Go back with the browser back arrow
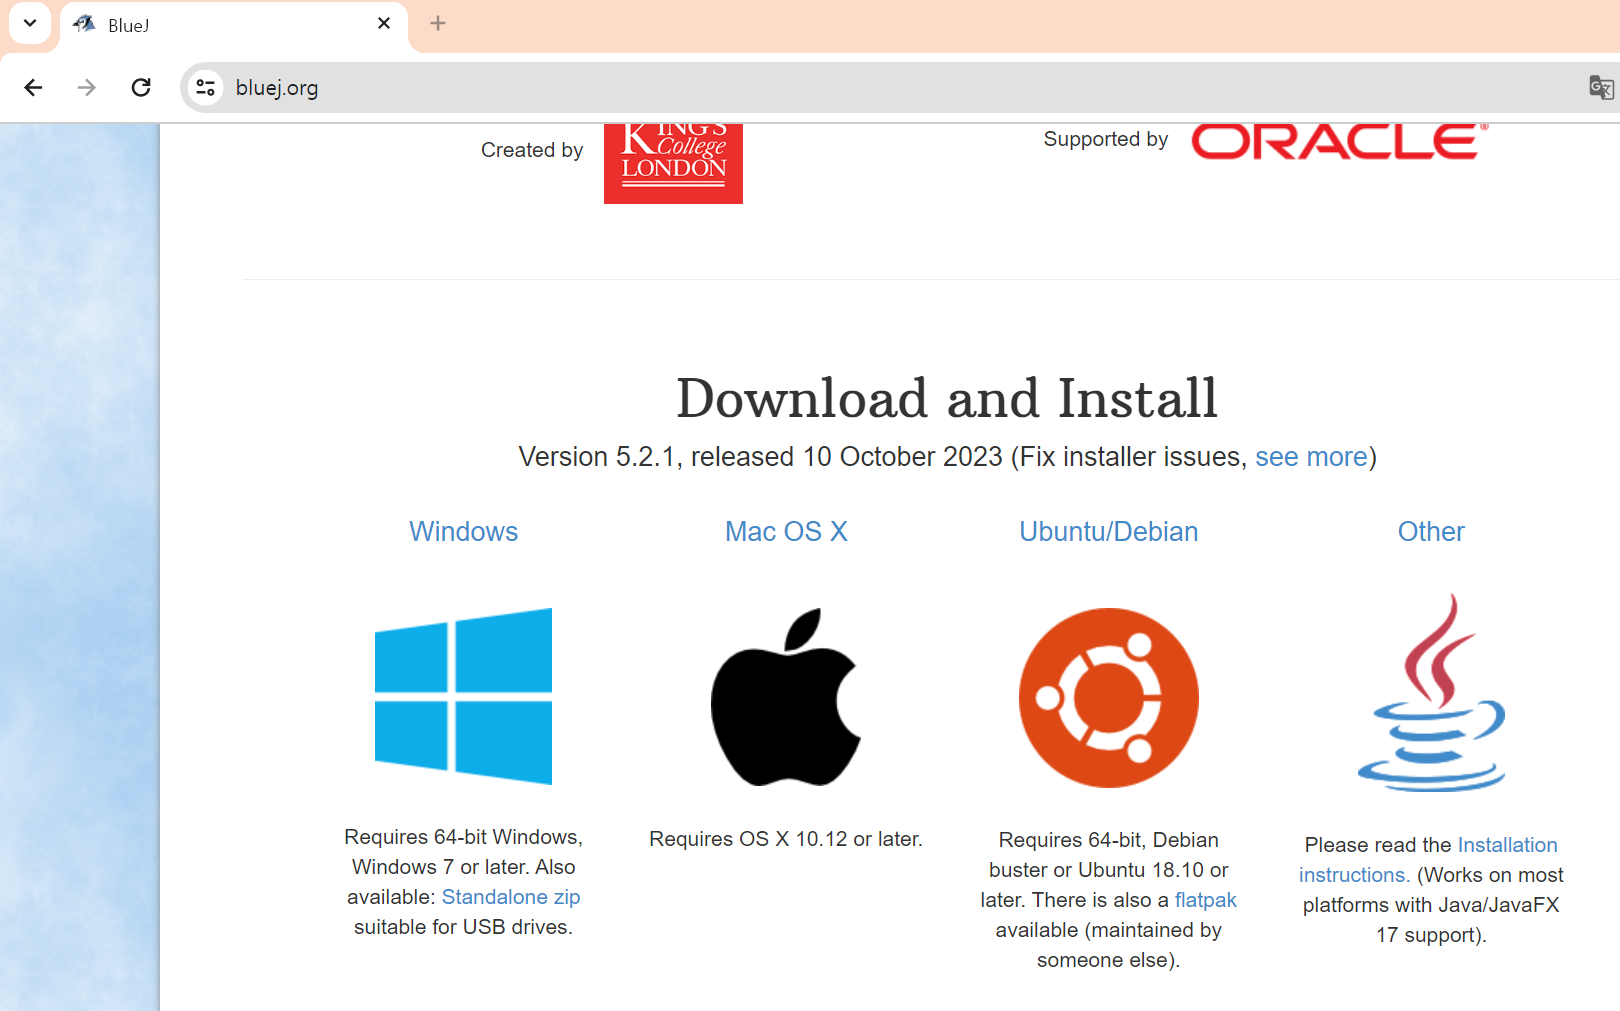Viewport: 1620px width, 1011px height. (x=33, y=88)
